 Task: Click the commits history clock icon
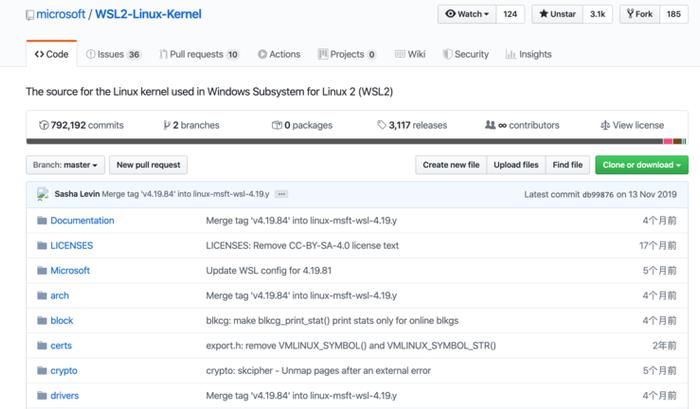pyautogui.click(x=44, y=125)
